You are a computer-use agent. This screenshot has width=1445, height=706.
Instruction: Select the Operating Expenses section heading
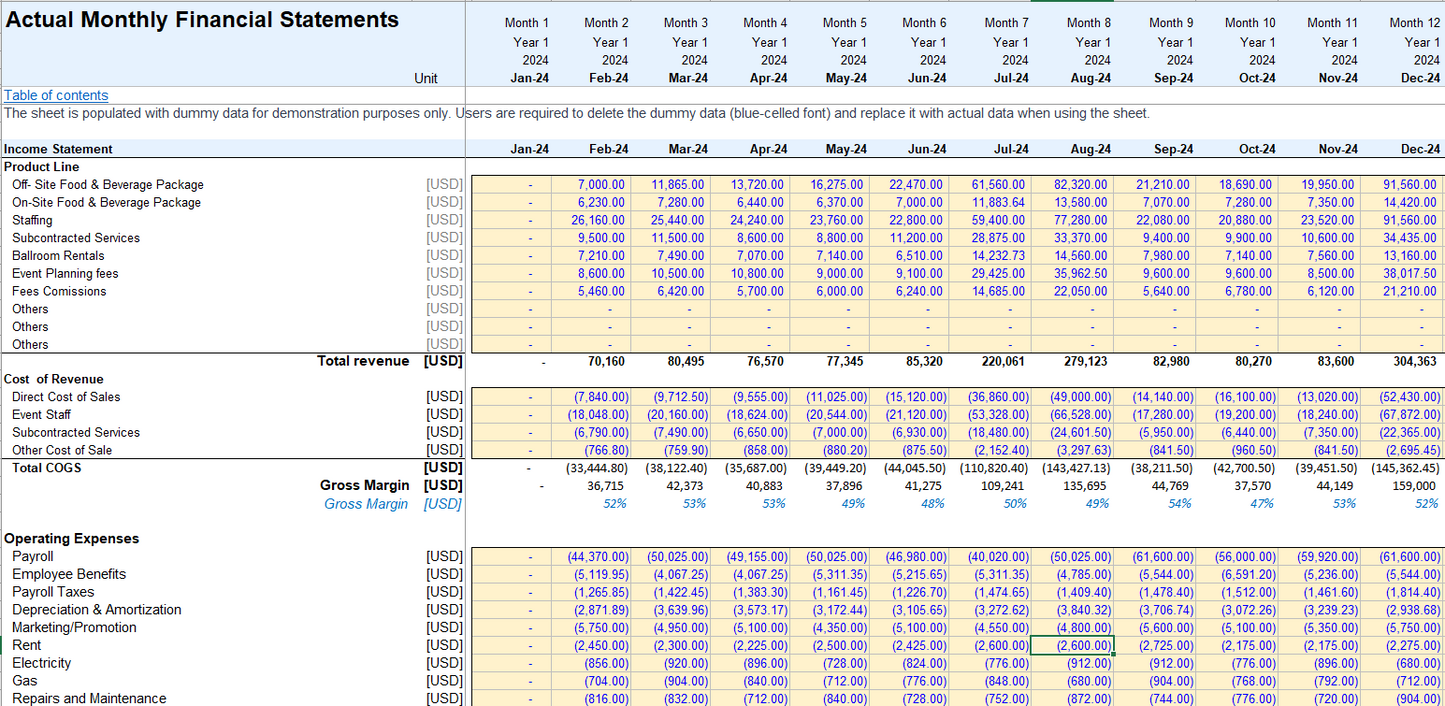tap(72, 539)
